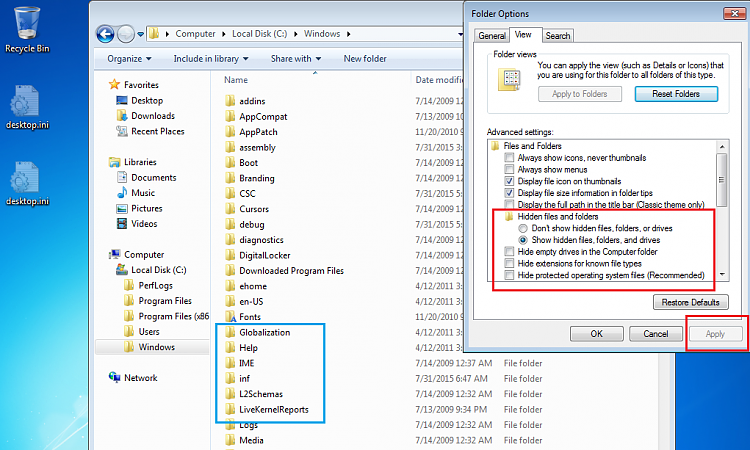
Task: Switch to the General tab
Action: point(492,36)
